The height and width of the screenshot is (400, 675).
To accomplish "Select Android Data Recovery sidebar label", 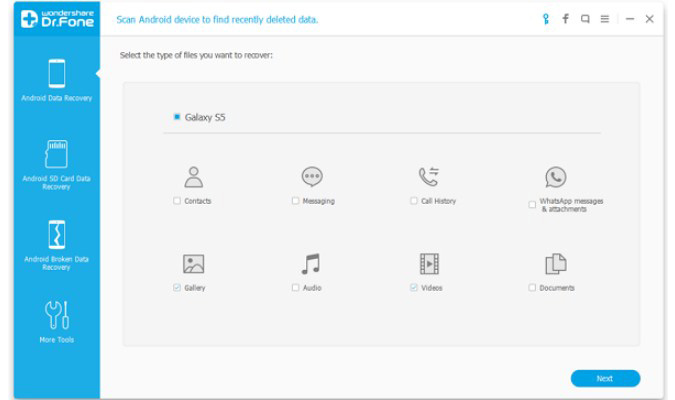I will coord(57,98).
